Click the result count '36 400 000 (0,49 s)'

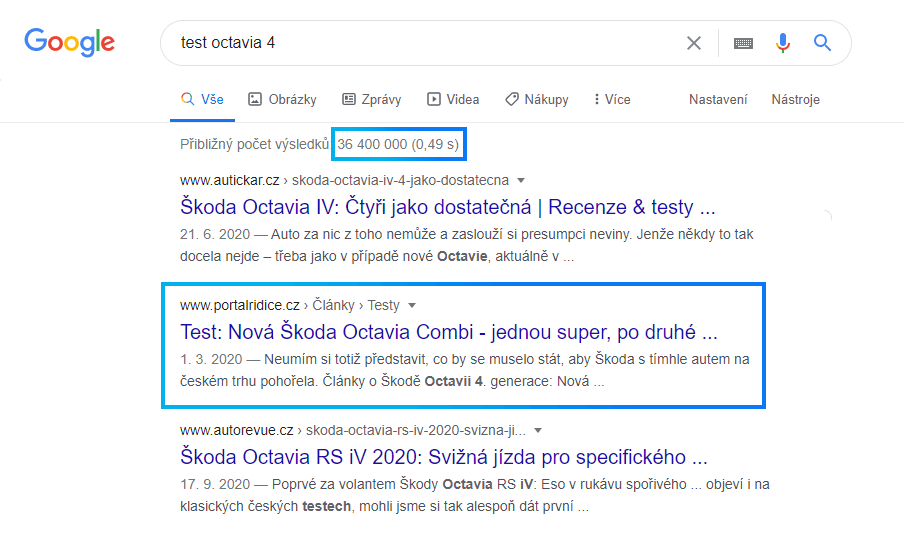point(398,144)
